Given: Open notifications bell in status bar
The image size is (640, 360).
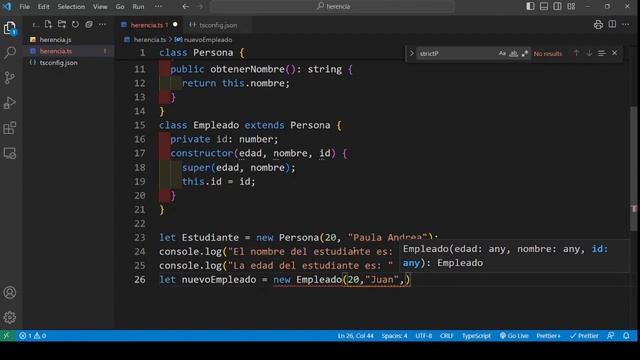Looking at the screenshot, I should [x=626, y=336].
